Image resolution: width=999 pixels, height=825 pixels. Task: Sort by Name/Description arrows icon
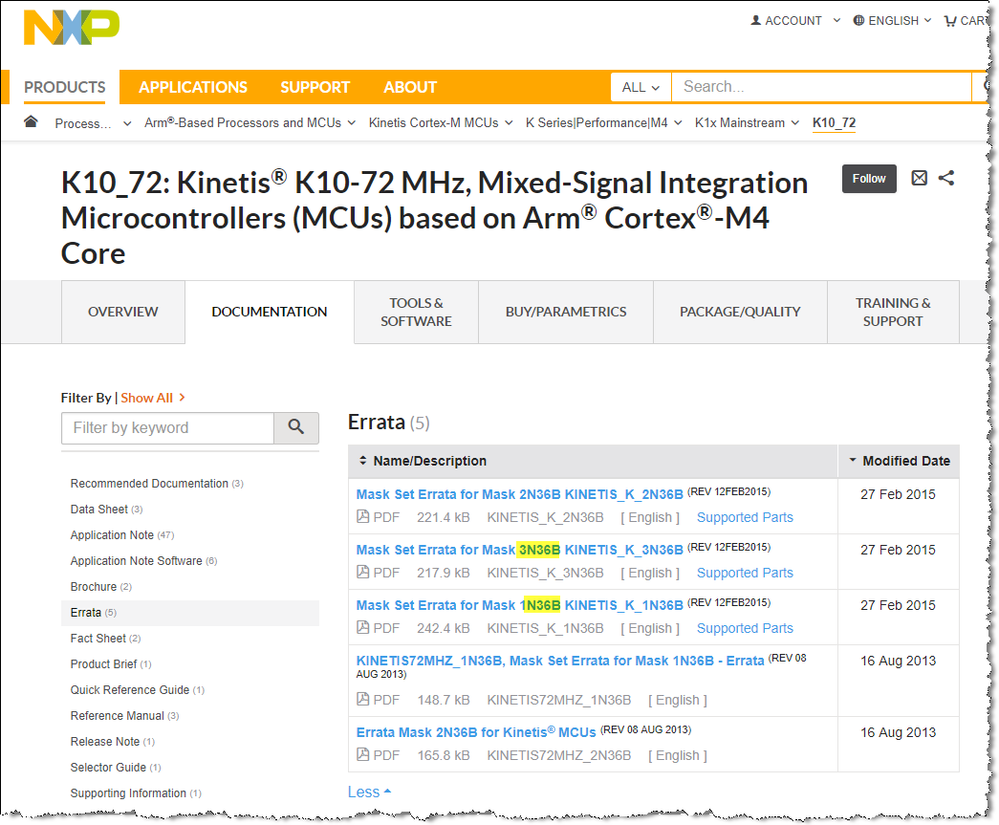point(363,461)
